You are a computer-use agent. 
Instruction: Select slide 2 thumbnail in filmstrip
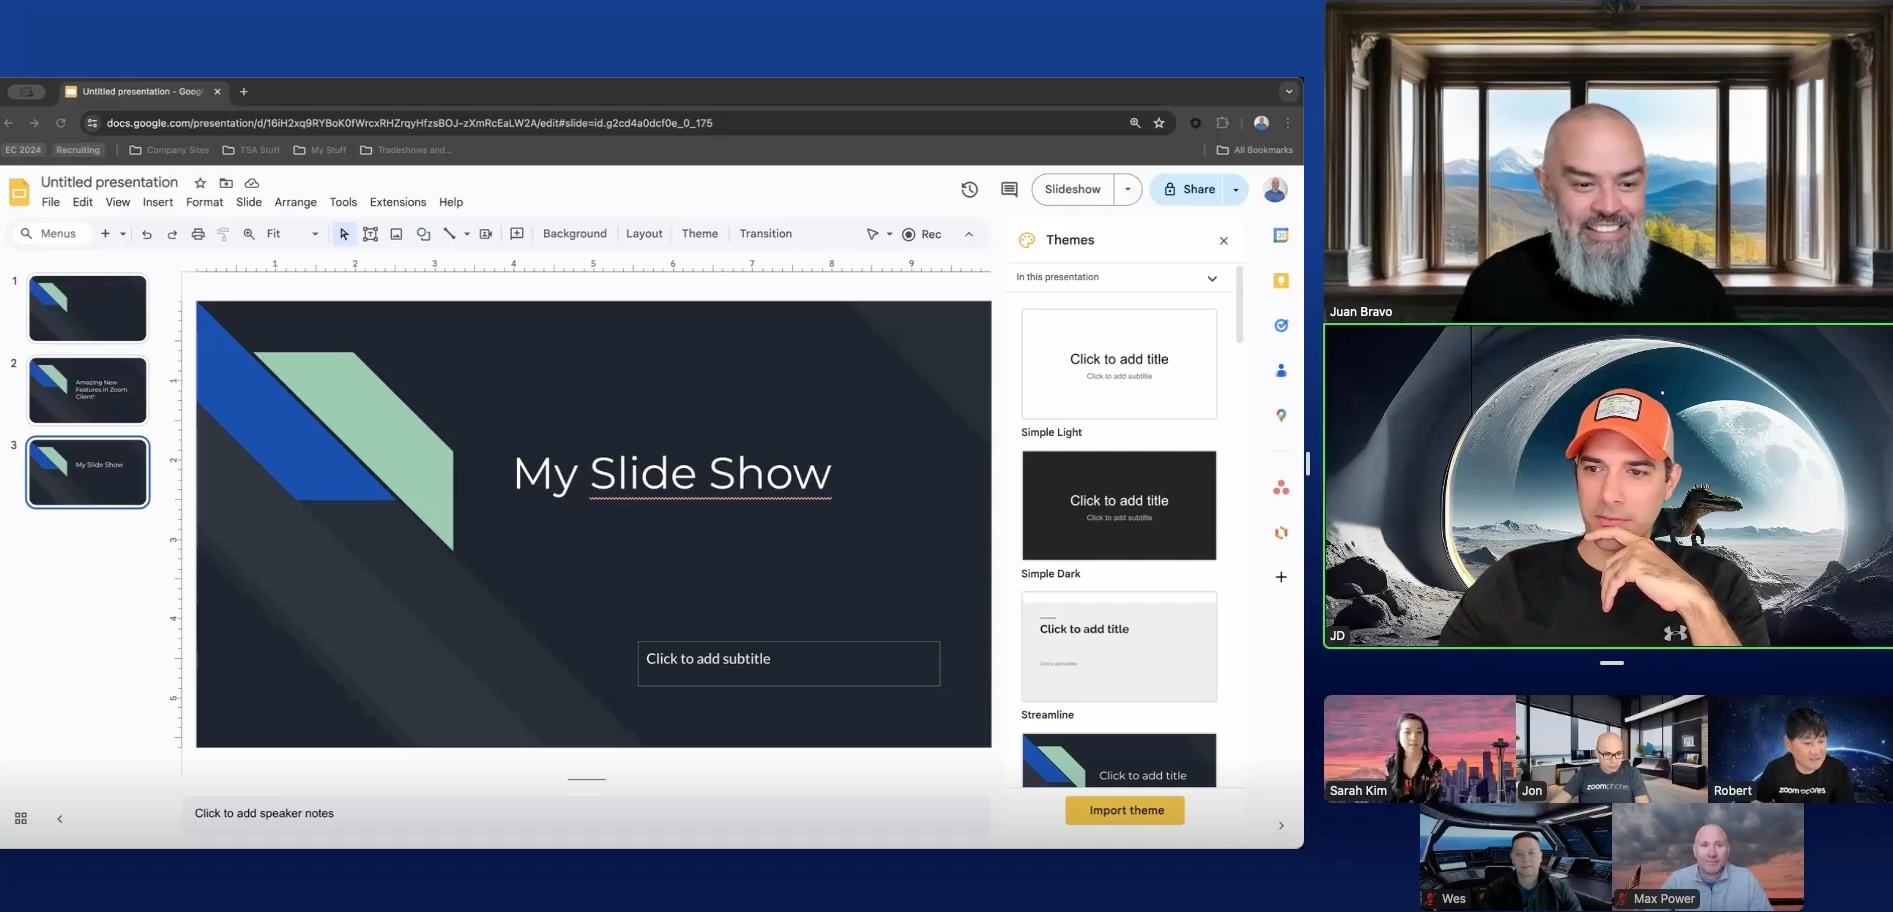(x=88, y=390)
